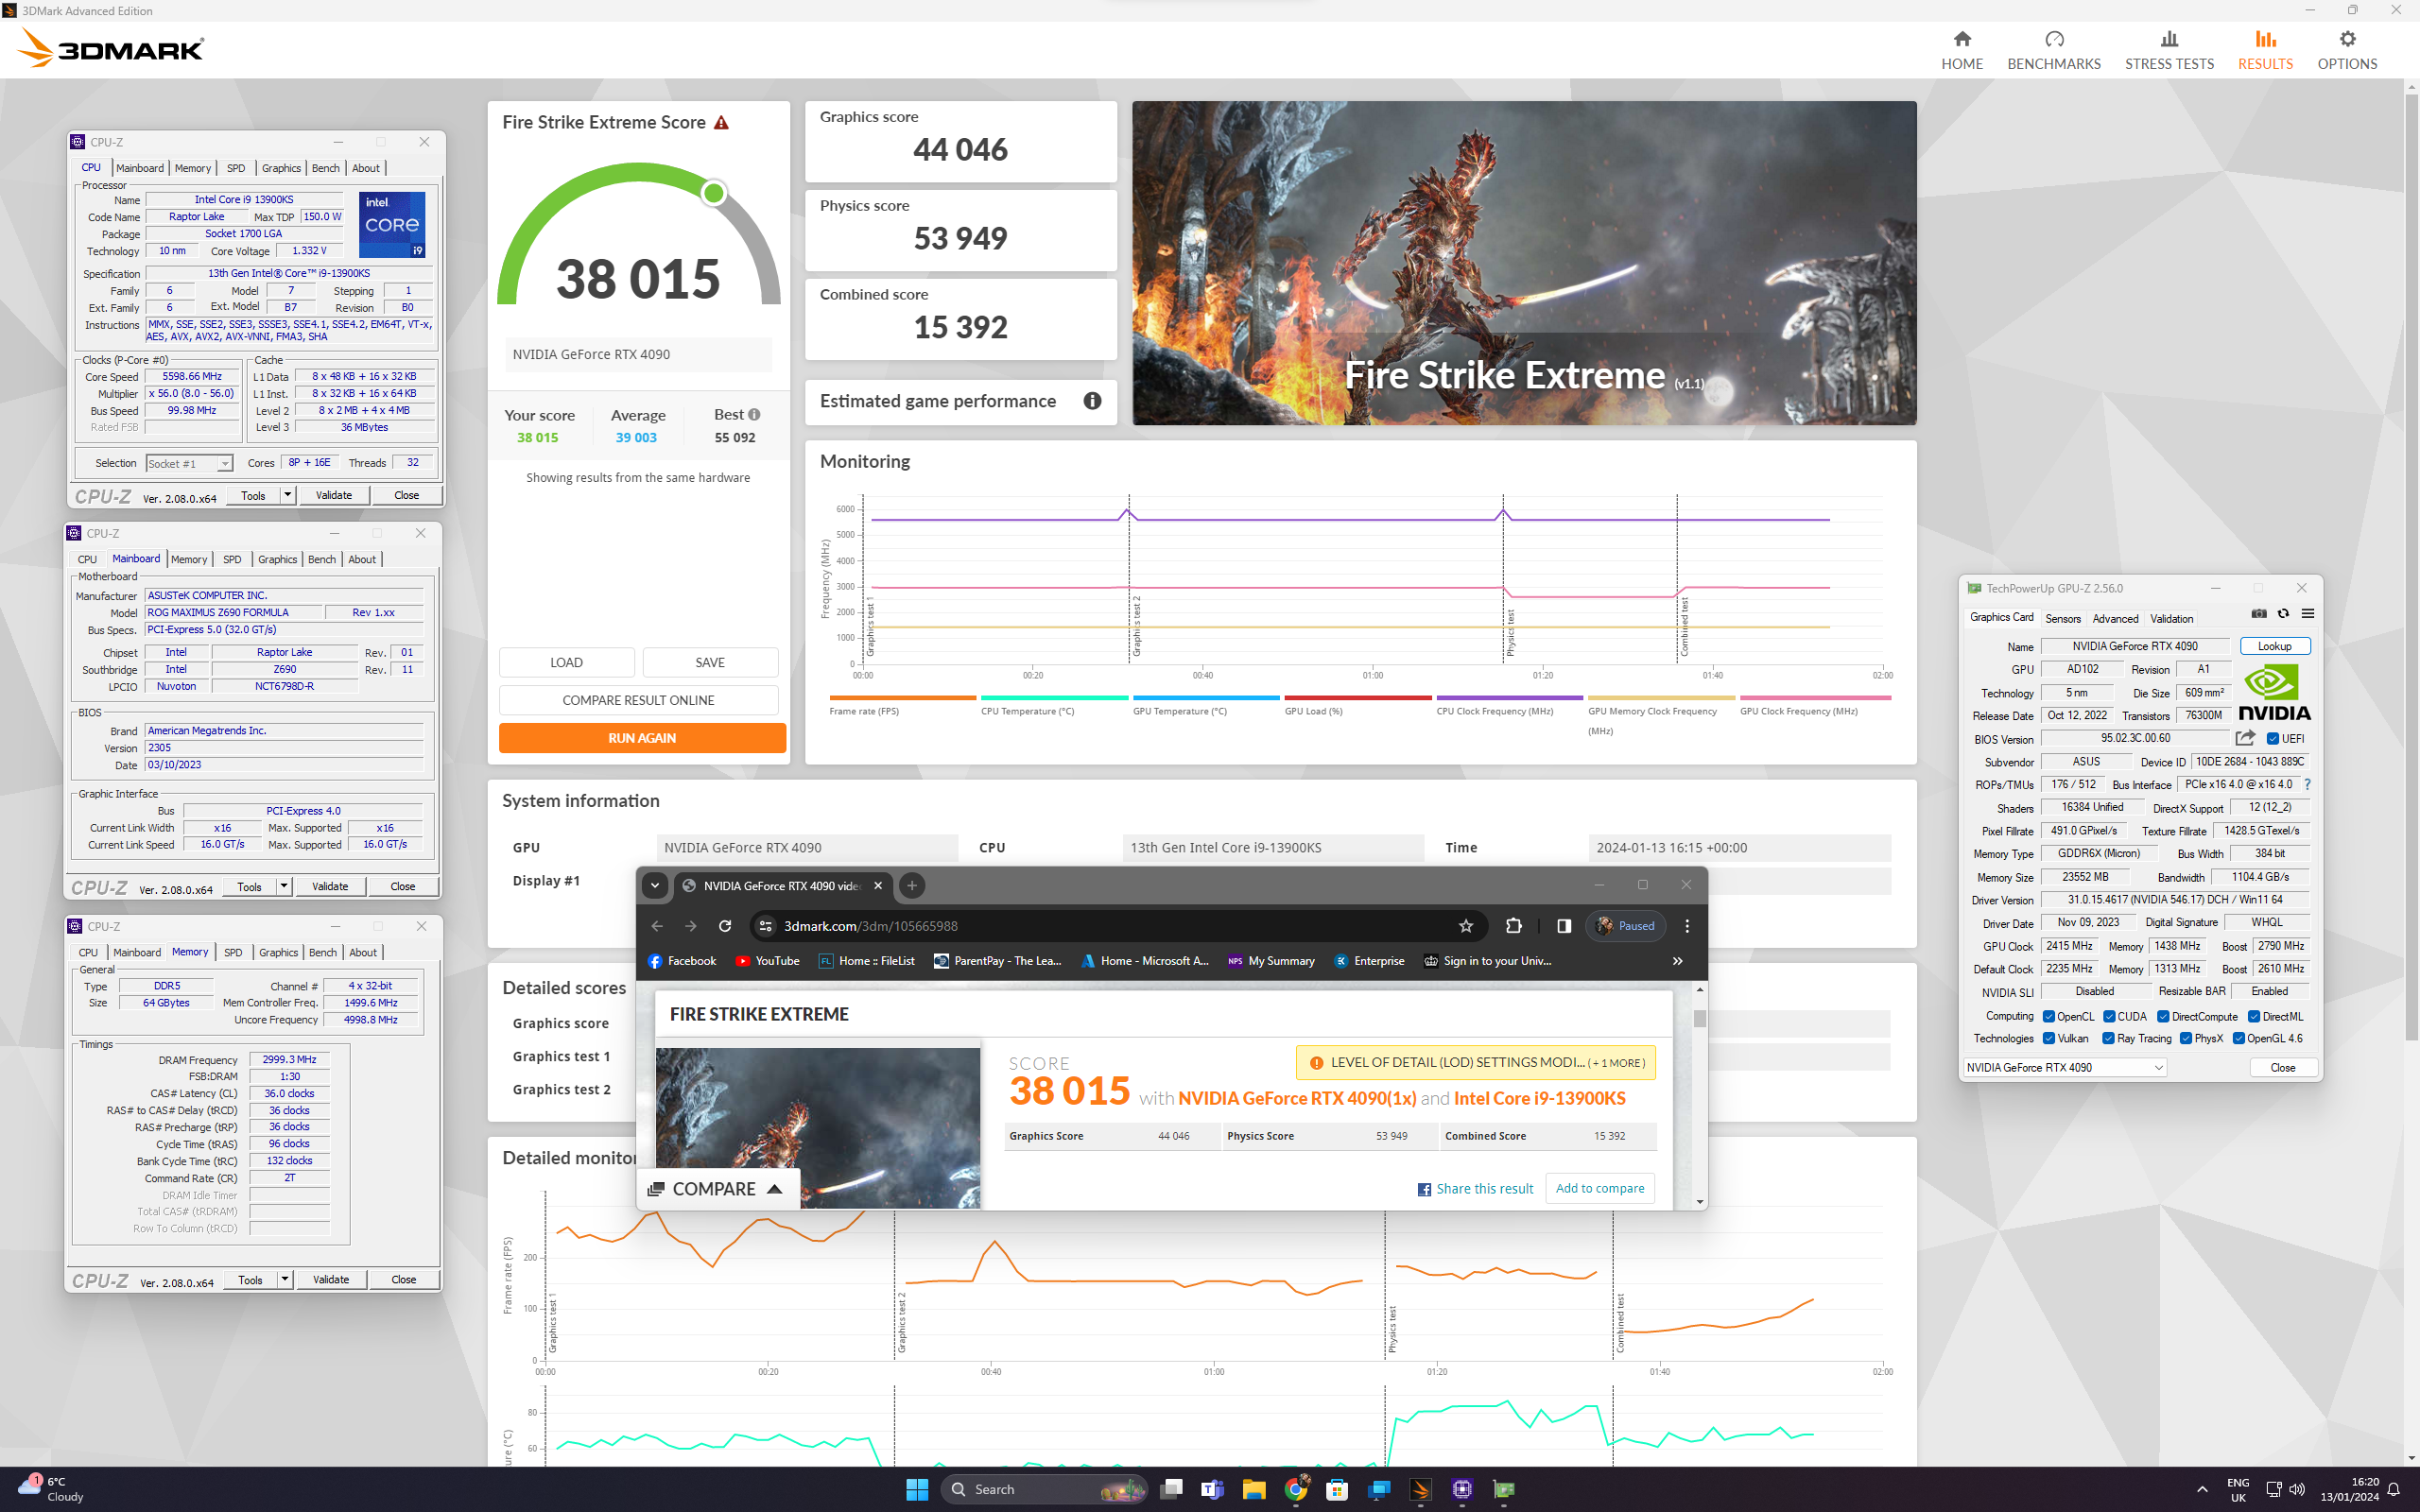Screen dimensions: 2420x1512
Task: Click the Bus Interface question mark in GPU-Z
Action: click(2307, 785)
